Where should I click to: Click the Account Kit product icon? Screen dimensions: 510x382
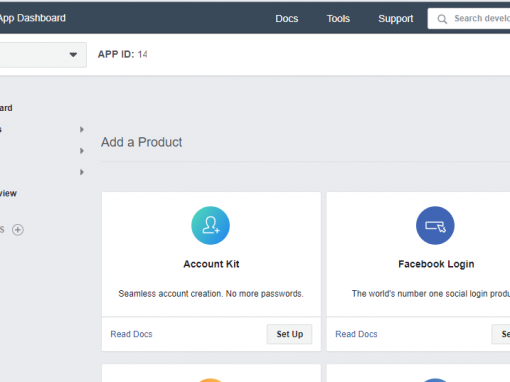(210, 225)
